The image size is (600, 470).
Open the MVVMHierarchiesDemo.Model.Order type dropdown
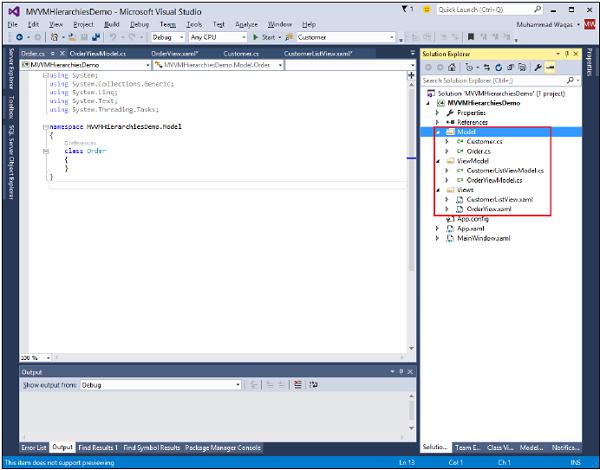(x=218, y=65)
